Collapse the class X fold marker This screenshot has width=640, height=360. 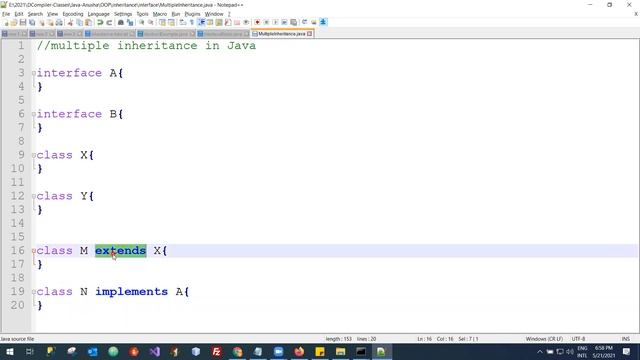[x=34, y=156]
